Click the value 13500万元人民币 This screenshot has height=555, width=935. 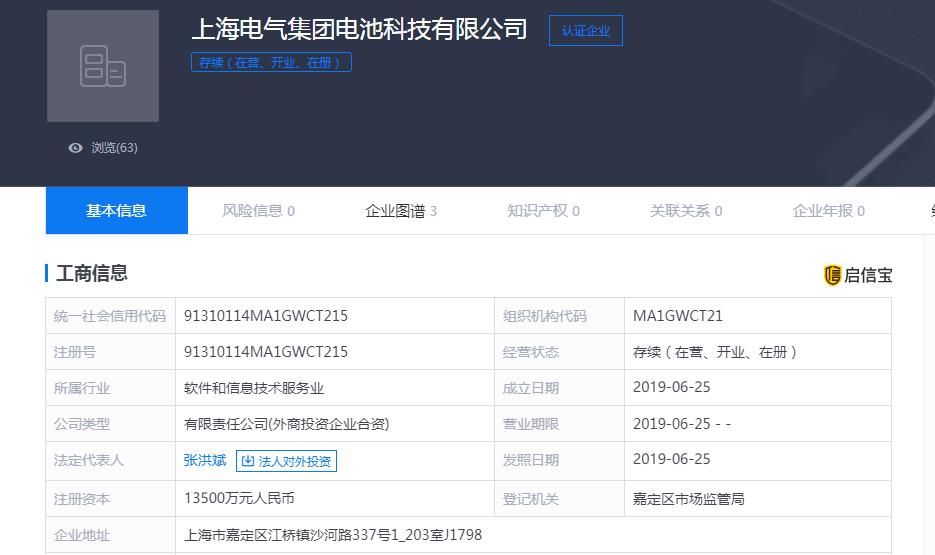point(239,498)
